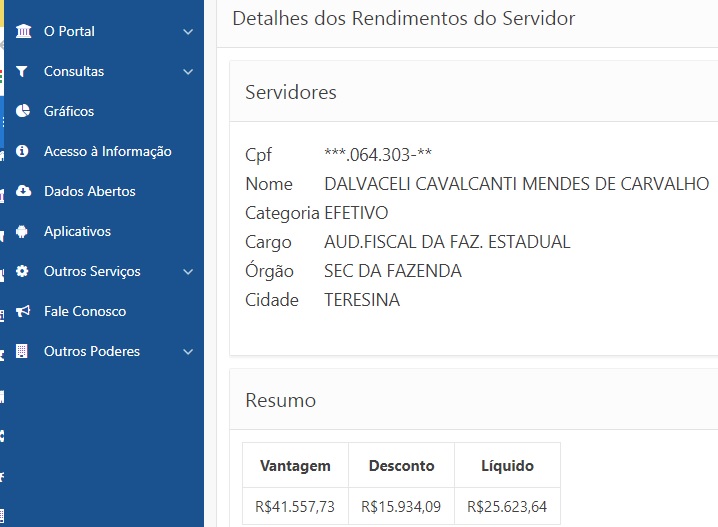Click the office building icon beside Outros Poderes

pyautogui.click(x=22, y=351)
